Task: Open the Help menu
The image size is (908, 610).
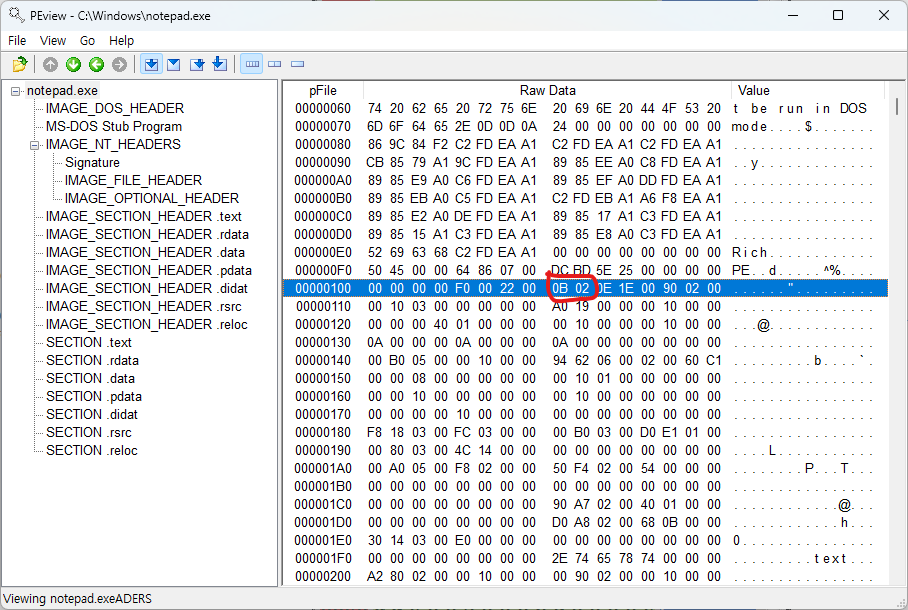Action: click(x=122, y=41)
